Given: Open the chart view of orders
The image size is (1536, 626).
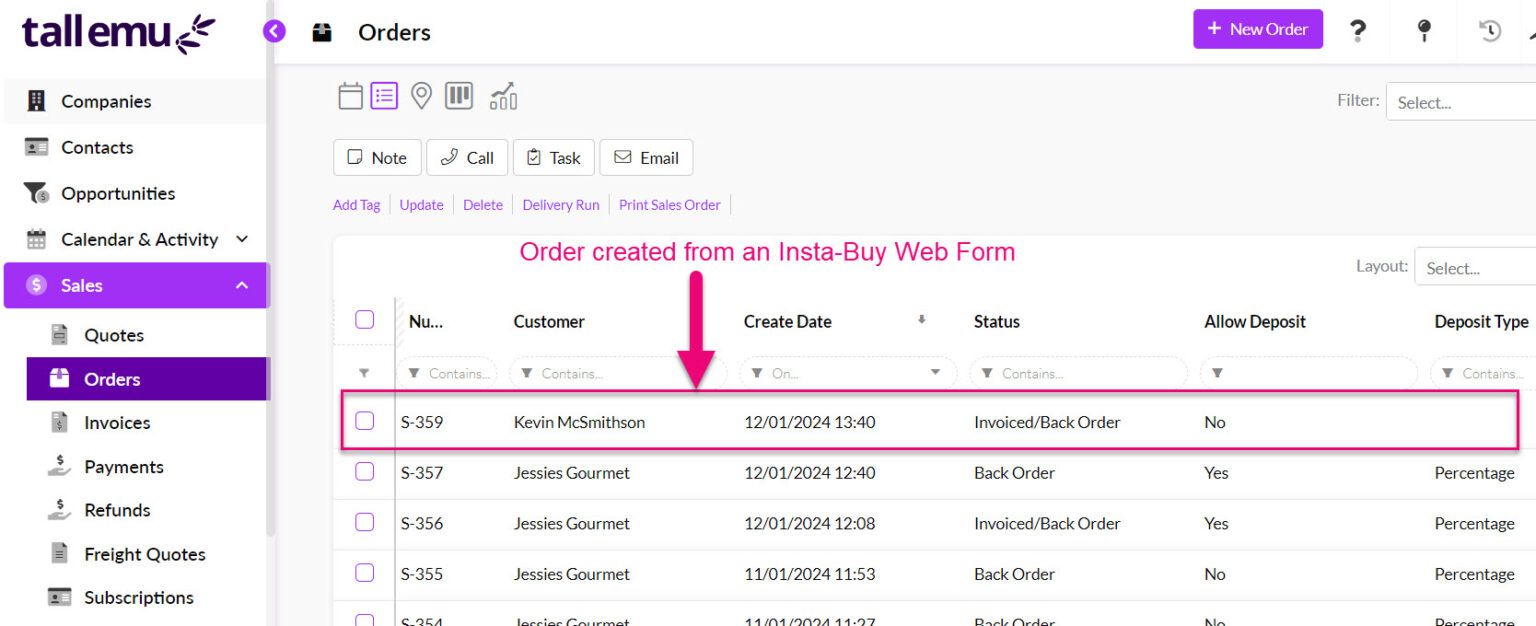Looking at the screenshot, I should [501, 95].
